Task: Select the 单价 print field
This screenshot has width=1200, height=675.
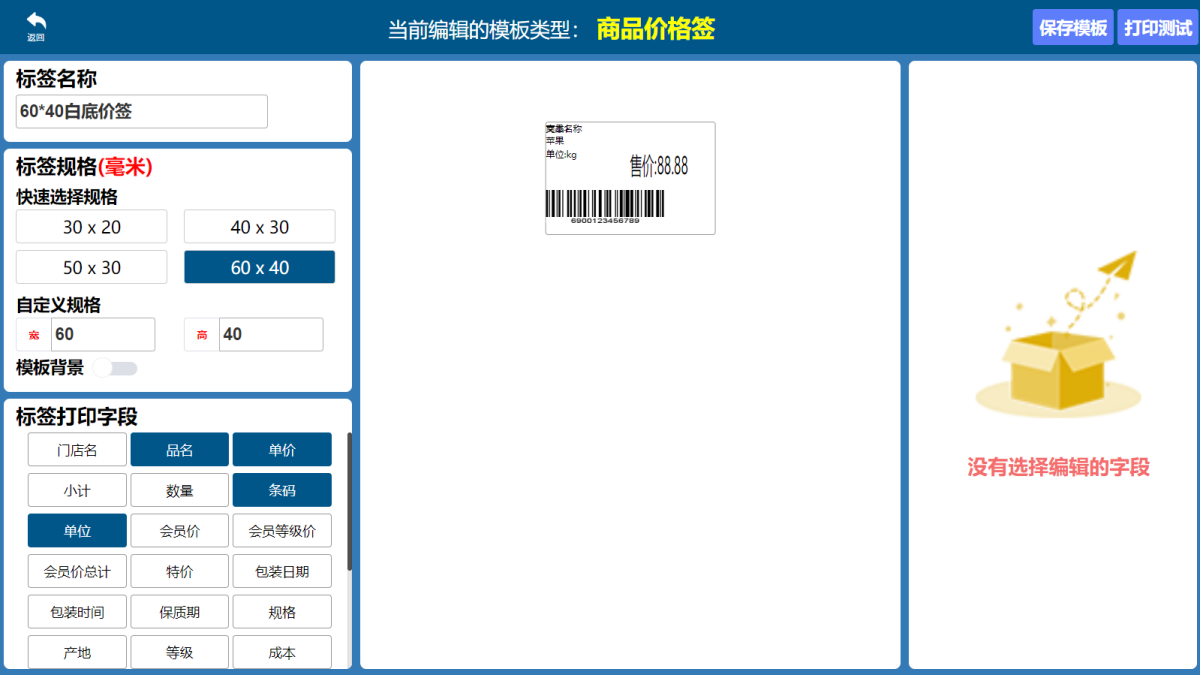Action: tap(282, 449)
